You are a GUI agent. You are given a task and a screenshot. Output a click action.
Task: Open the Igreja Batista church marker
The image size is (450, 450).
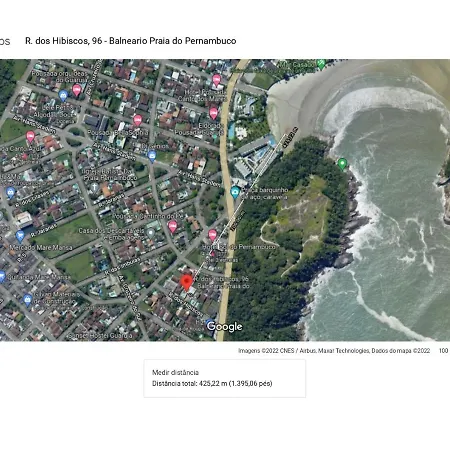tap(94, 187)
